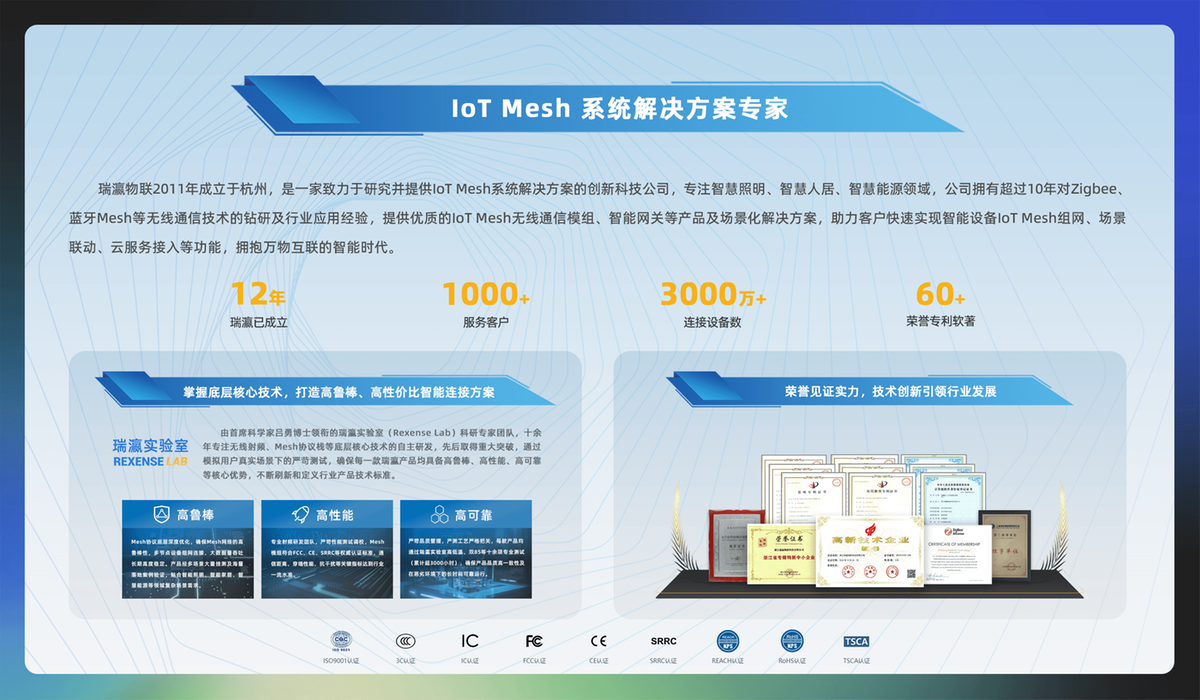
Task: Click the REACH认证 caption
Action: (727, 660)
